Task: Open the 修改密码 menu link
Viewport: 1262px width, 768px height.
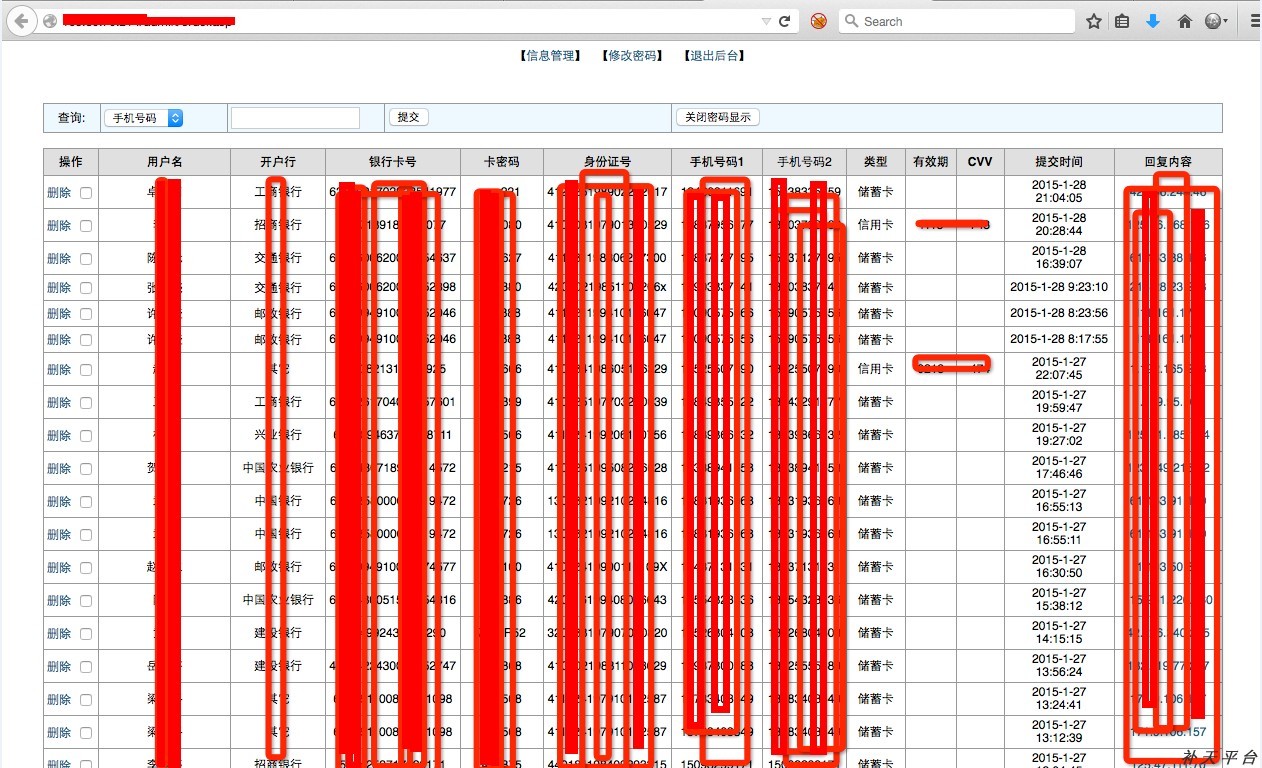Action: [632, 56]
